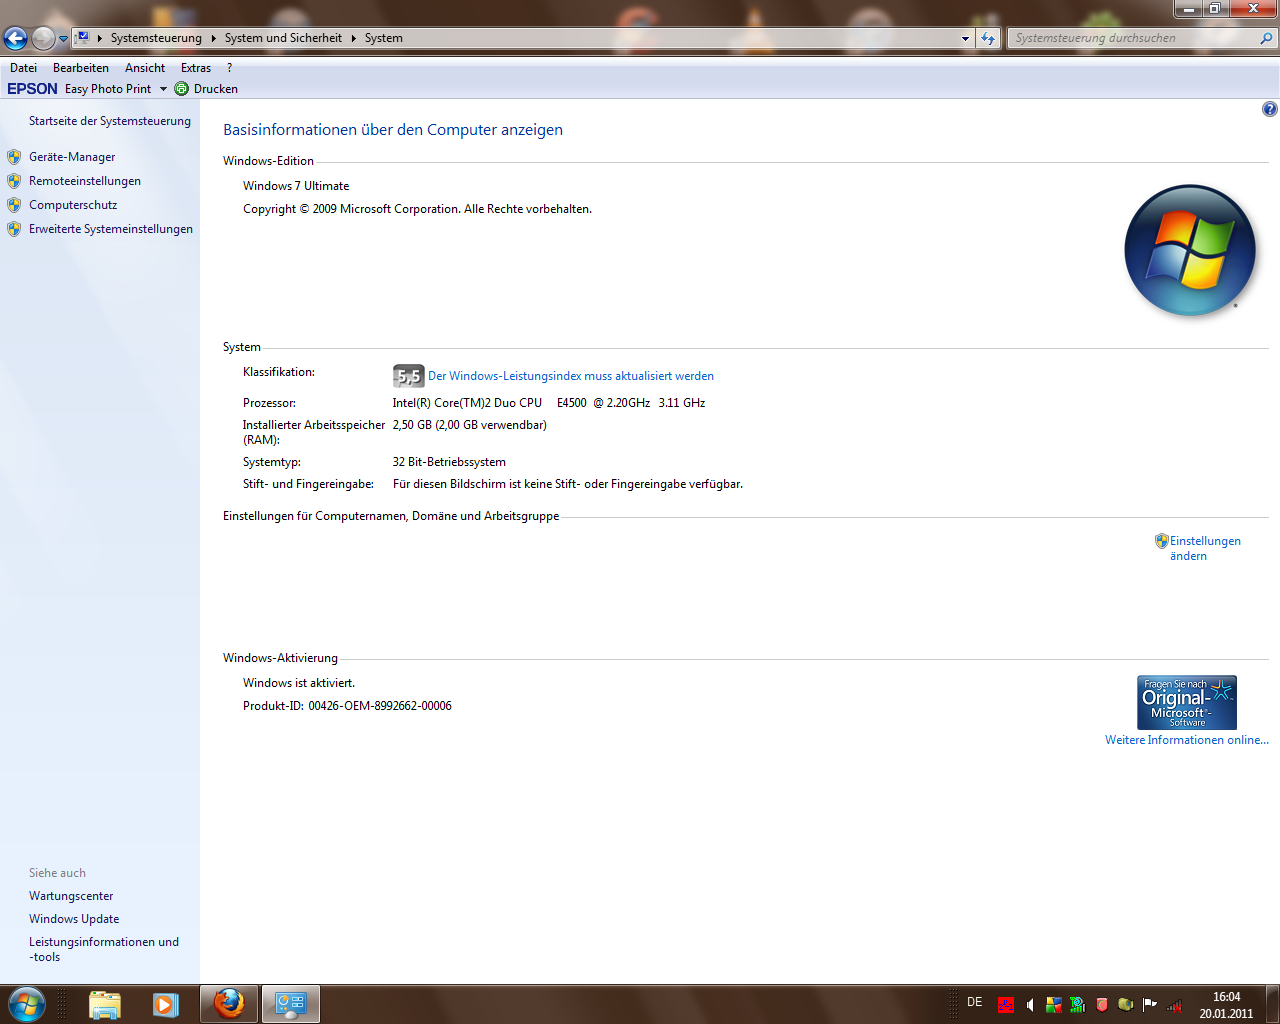The height and width of the screenshot is (1024, 1280).
Task: Open Easy Photo Print dropdown arrow
Action: [x=163, y=89]
